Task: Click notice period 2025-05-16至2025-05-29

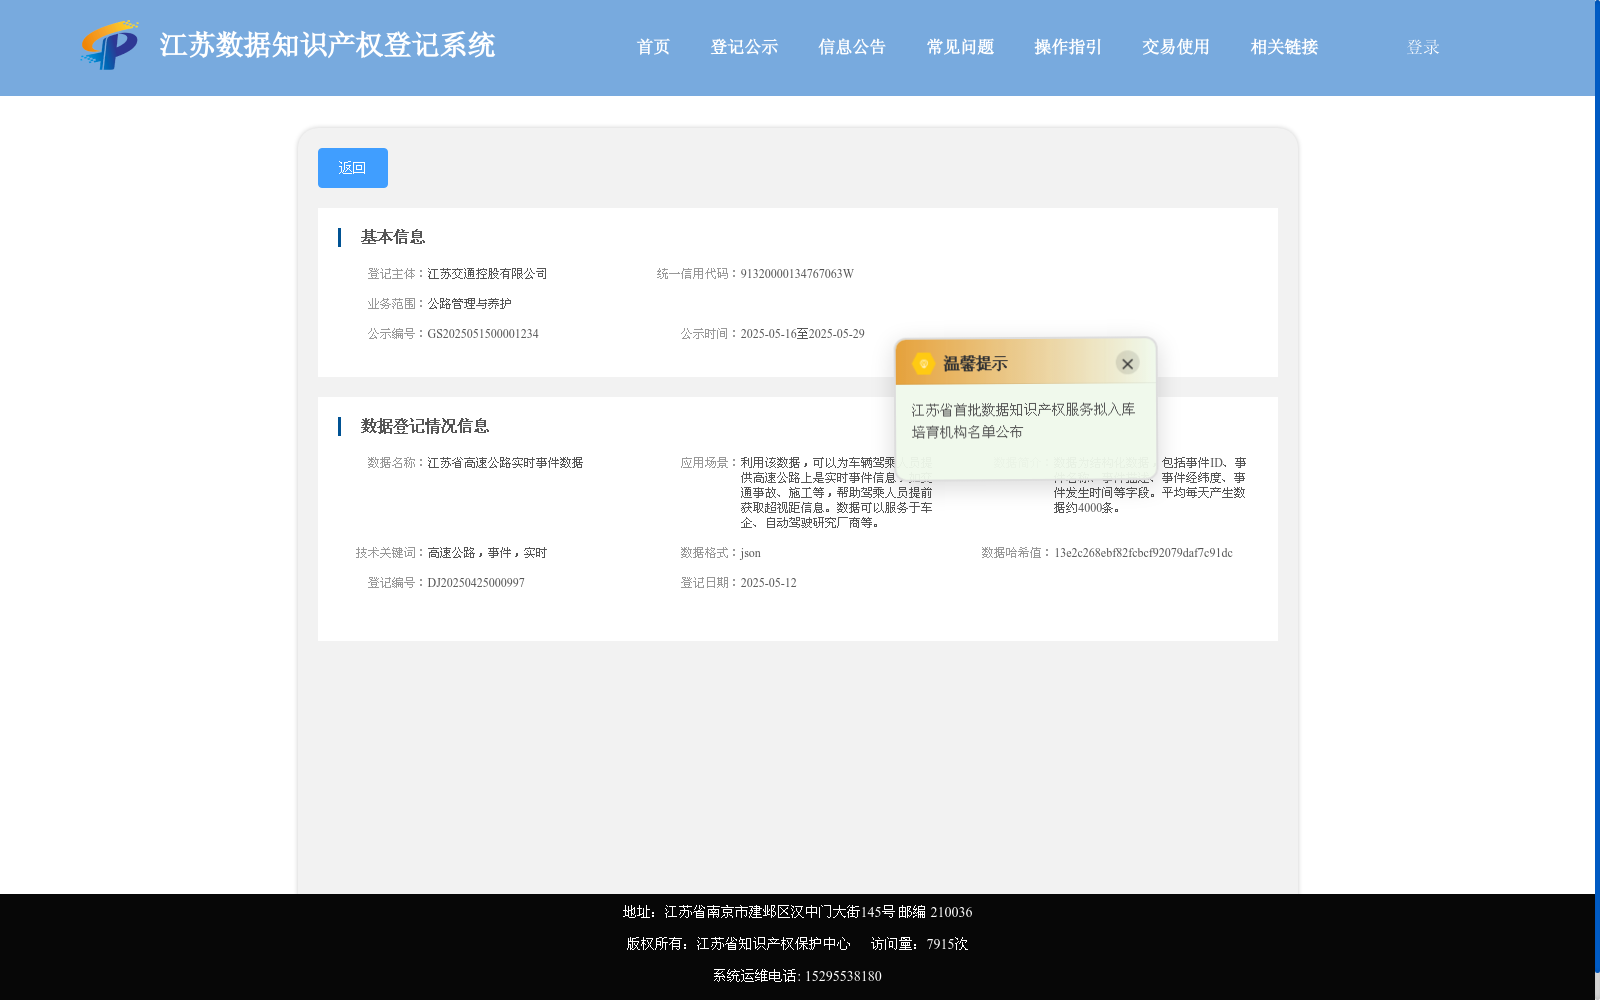Action: 802,334
